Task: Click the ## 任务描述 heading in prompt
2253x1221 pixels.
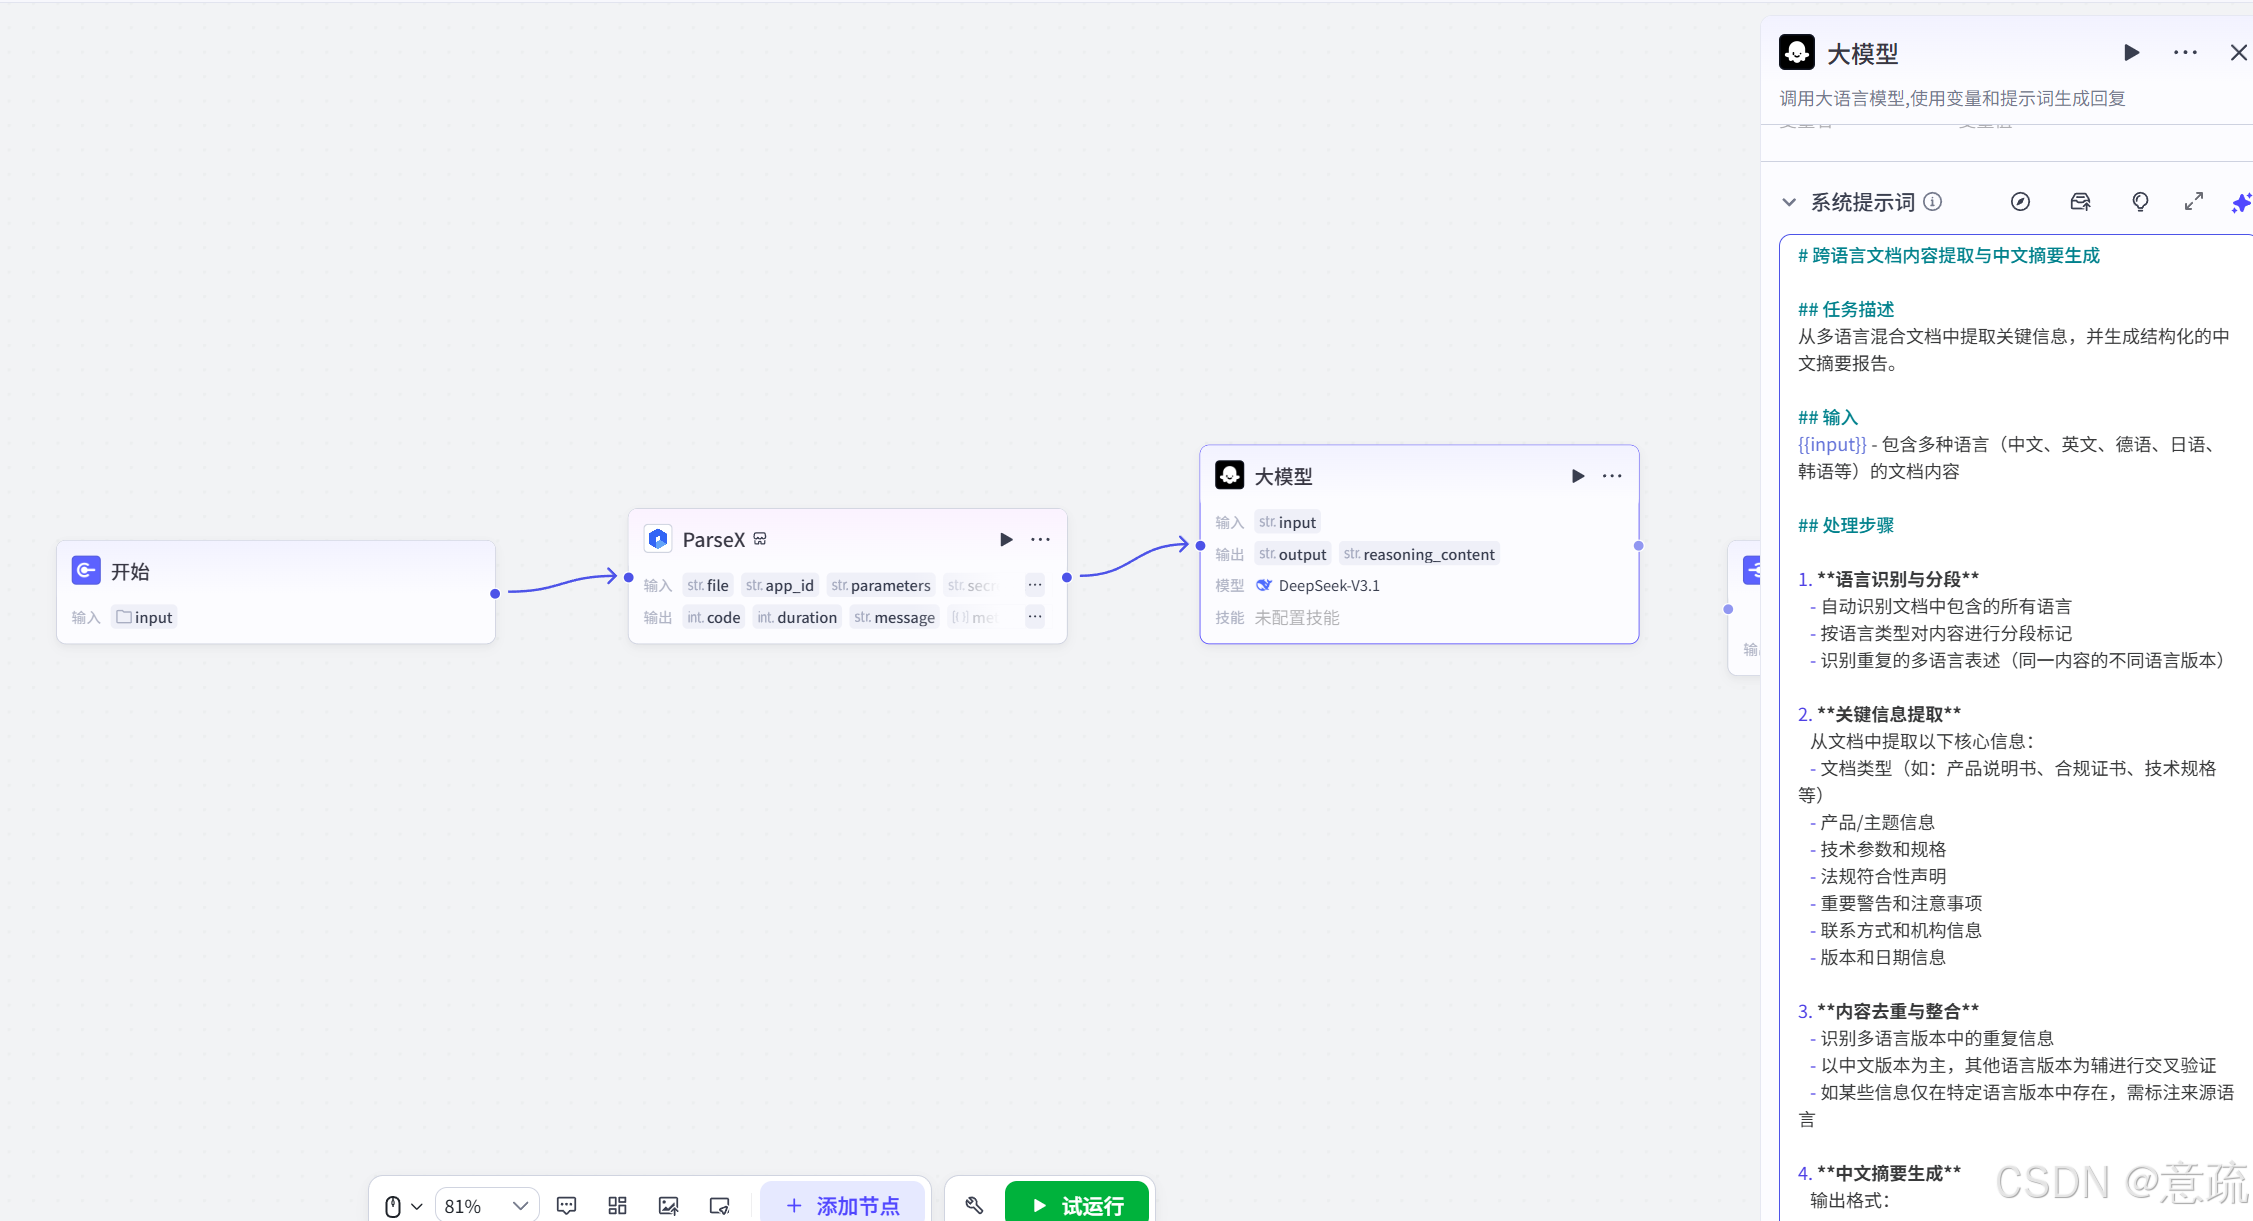Action: 1846,309
